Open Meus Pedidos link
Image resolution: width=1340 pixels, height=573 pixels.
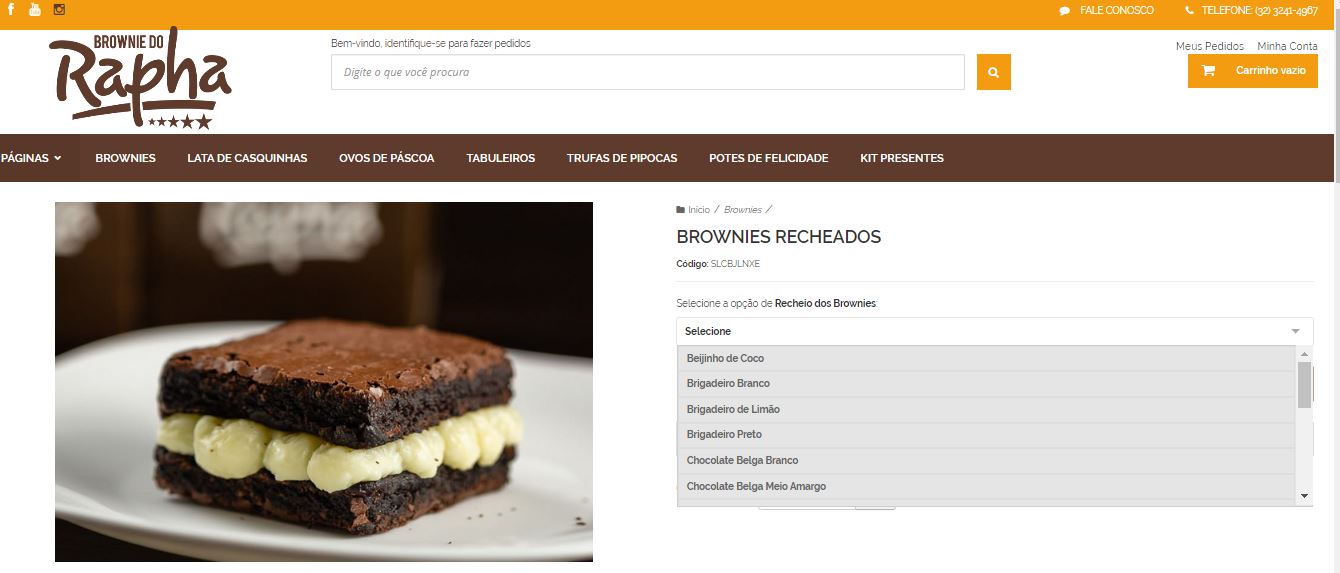[x=1210, y=46]
